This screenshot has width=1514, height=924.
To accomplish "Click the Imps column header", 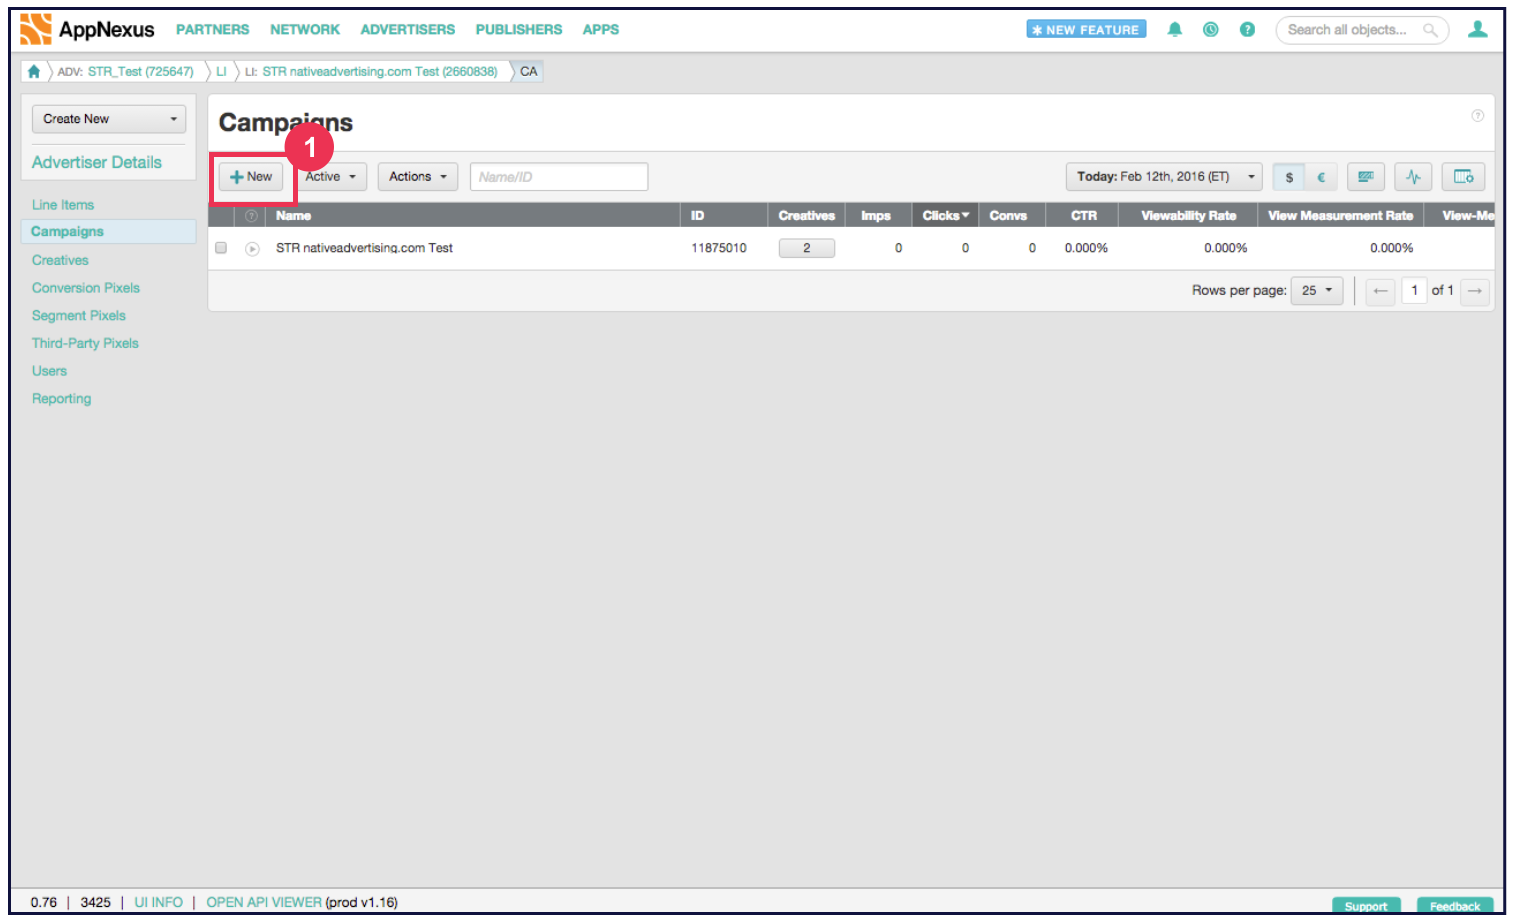I will [x=876, y=215].
